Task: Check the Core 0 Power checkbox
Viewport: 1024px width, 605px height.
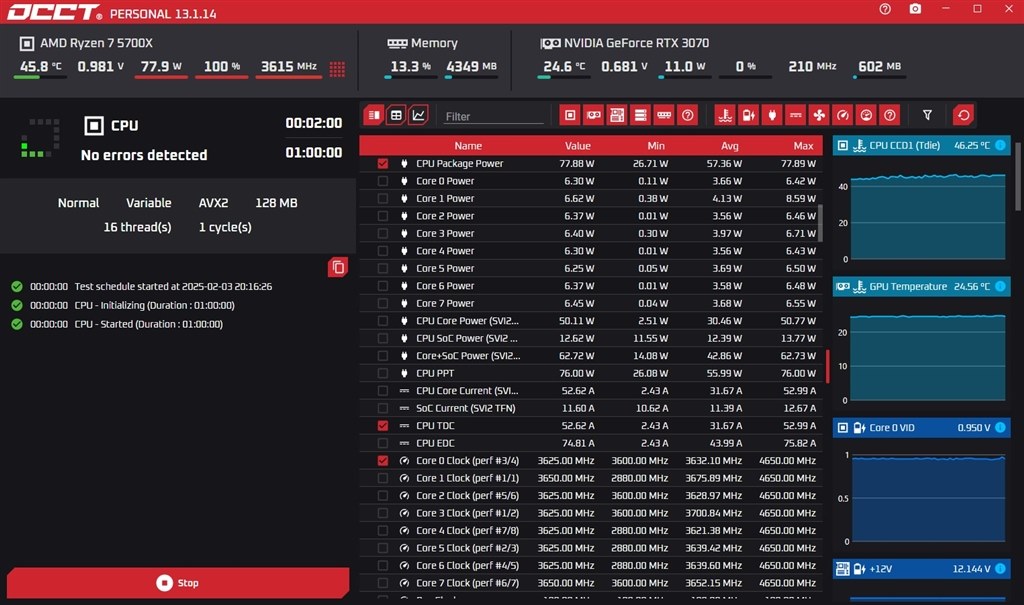Action: [383, 181]
